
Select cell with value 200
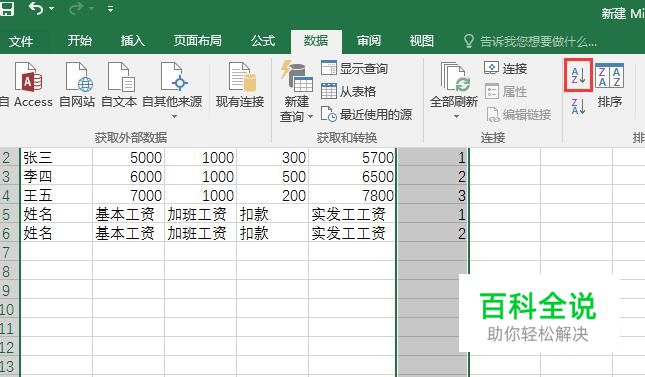pyautogui.click(x=272, y=195)
